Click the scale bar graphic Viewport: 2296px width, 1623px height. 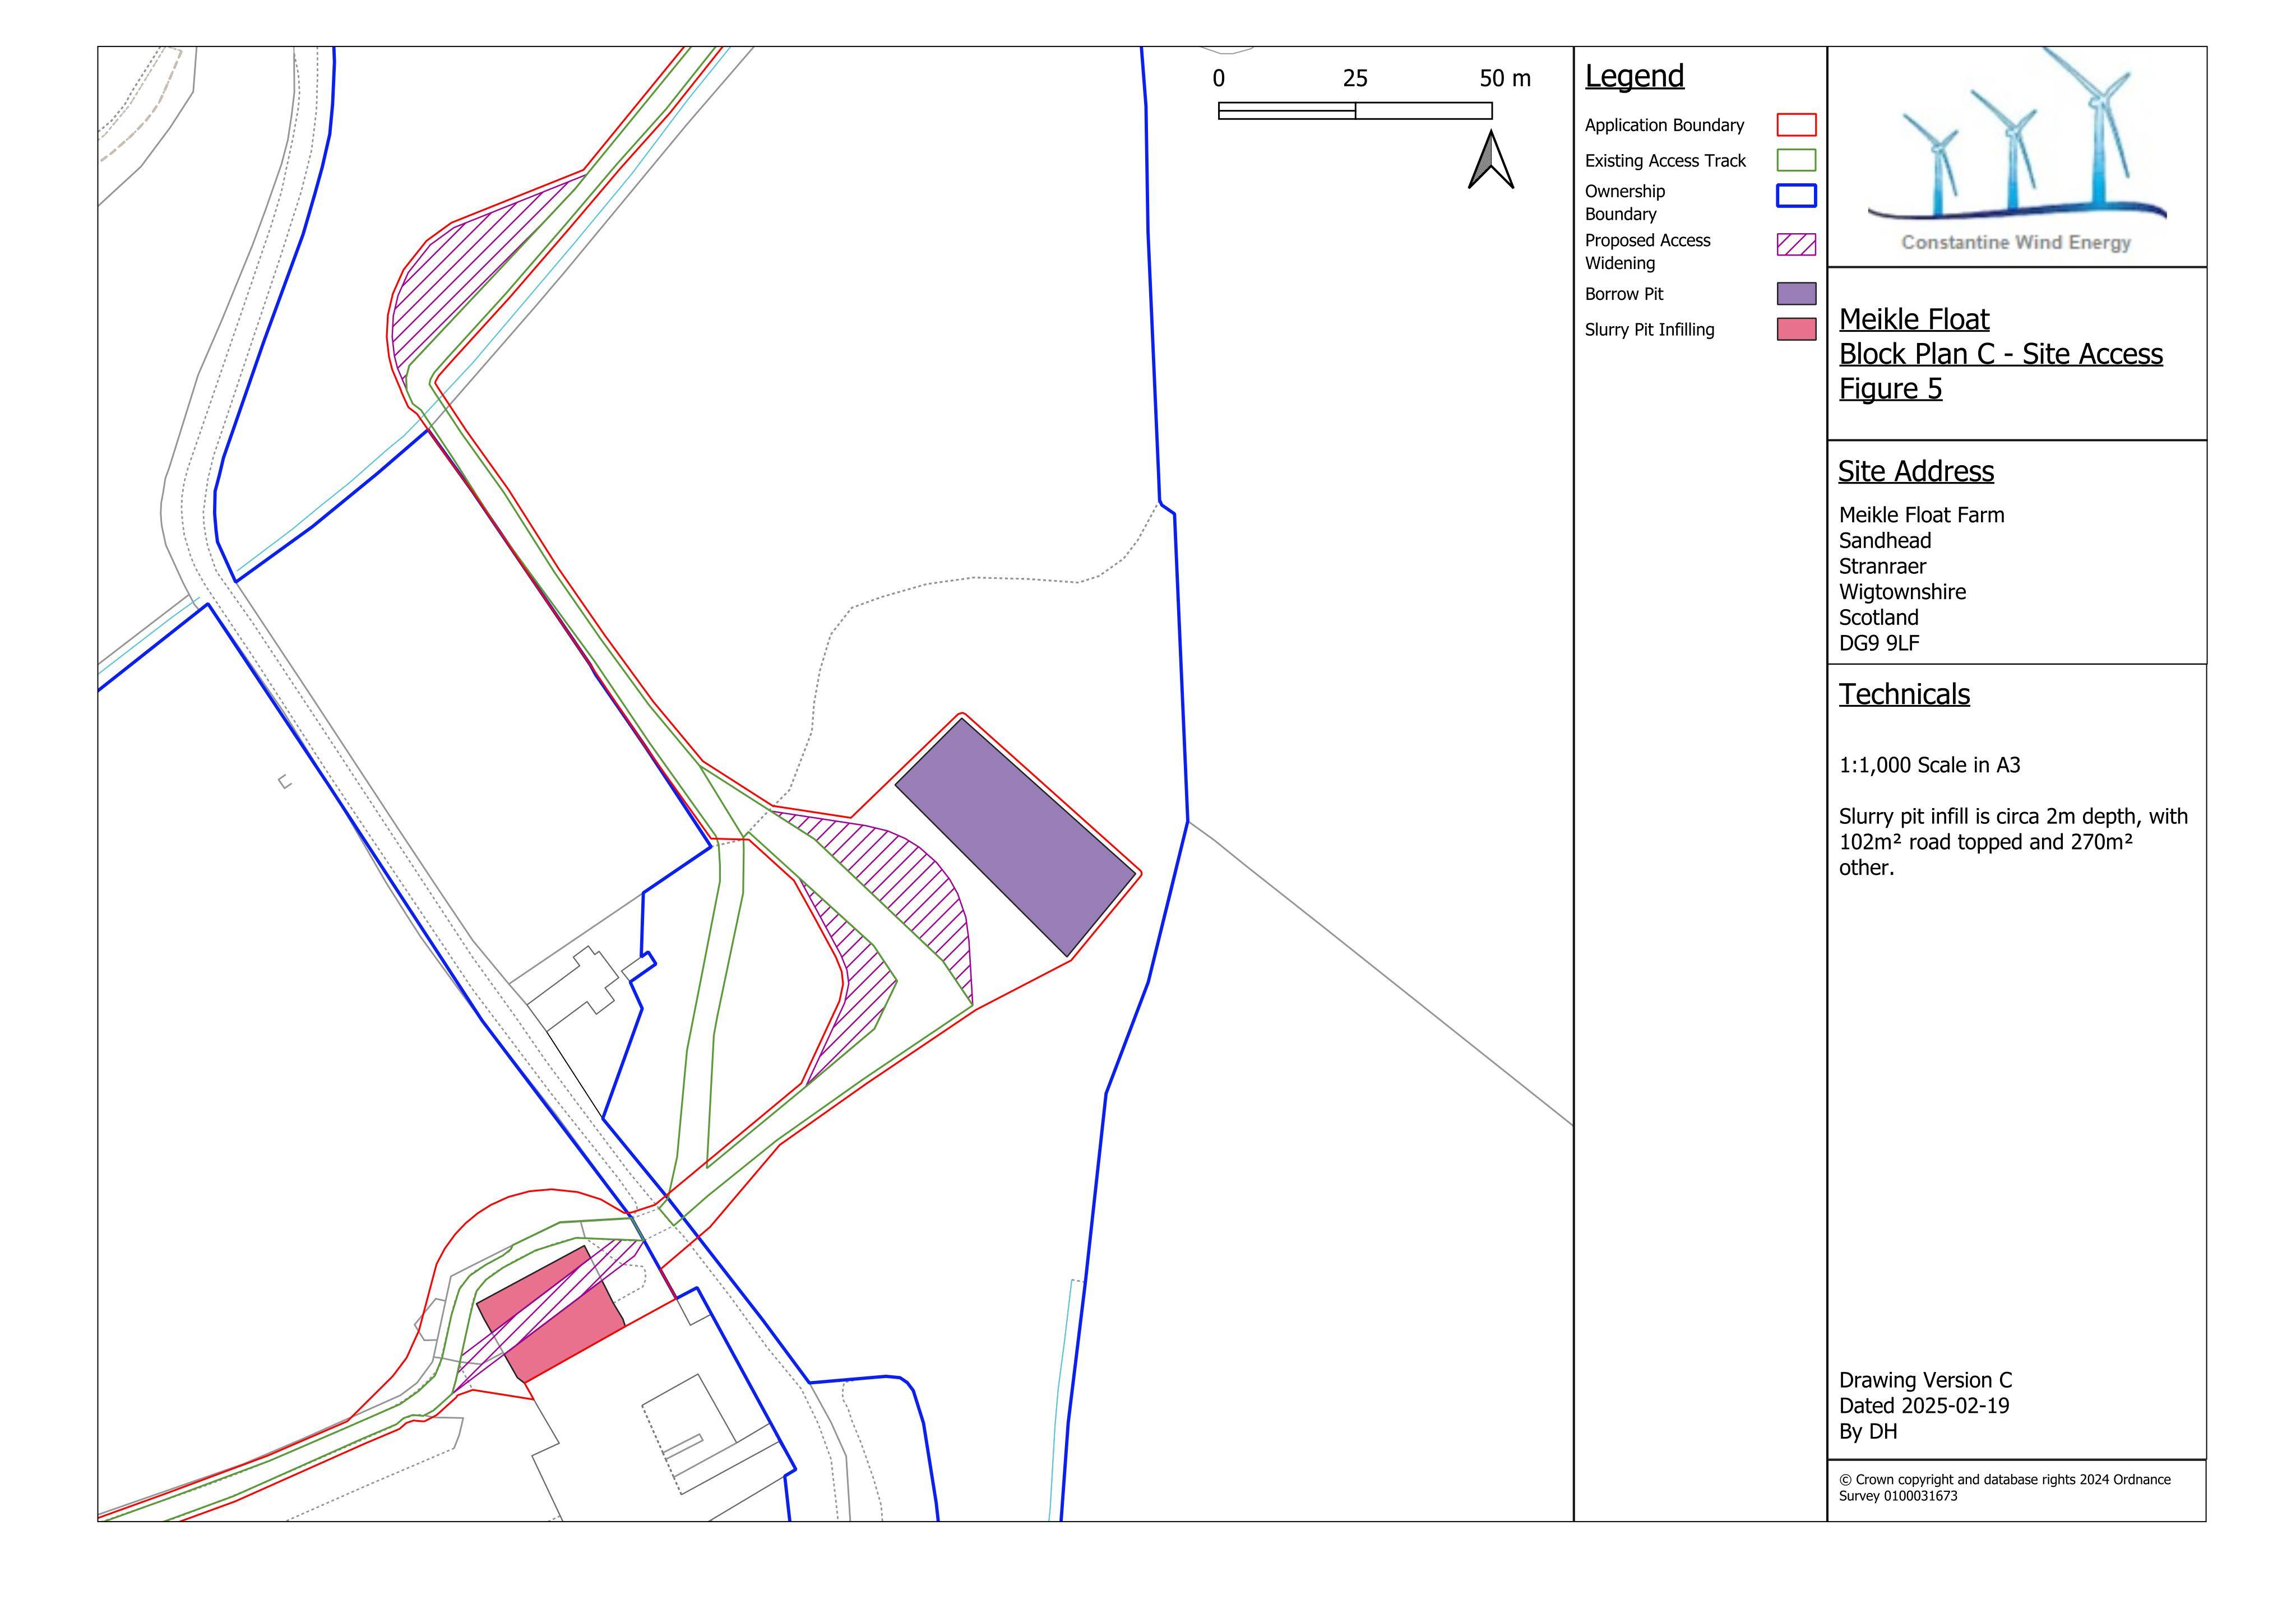pos(1355,111)
